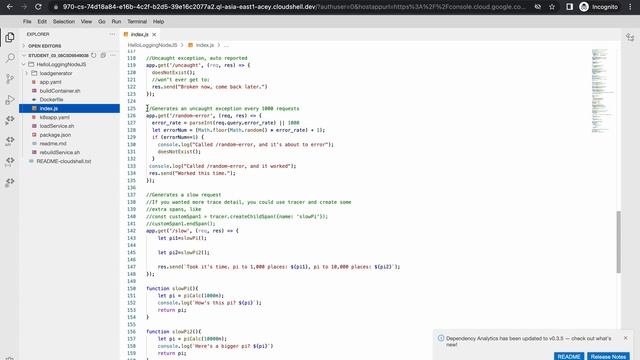
Task: Open the Terminal menu
Action: [137, 22]
